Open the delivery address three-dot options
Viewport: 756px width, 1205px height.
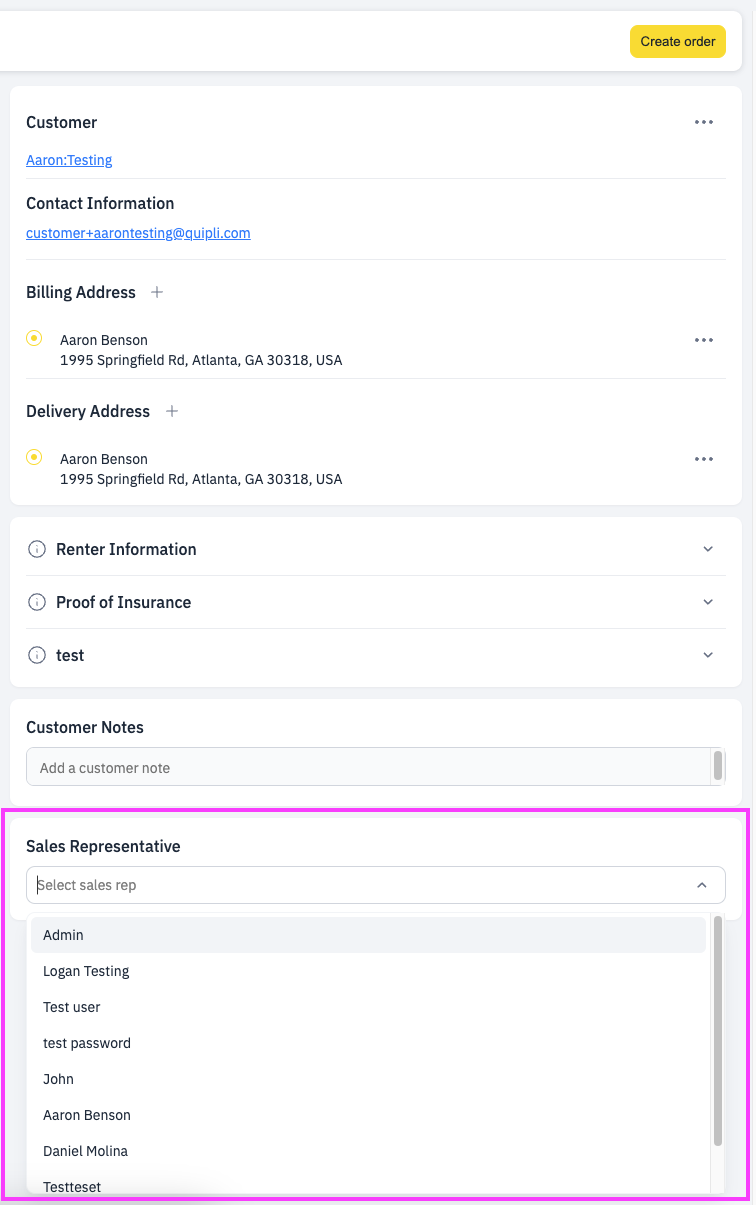coord(704,459)
